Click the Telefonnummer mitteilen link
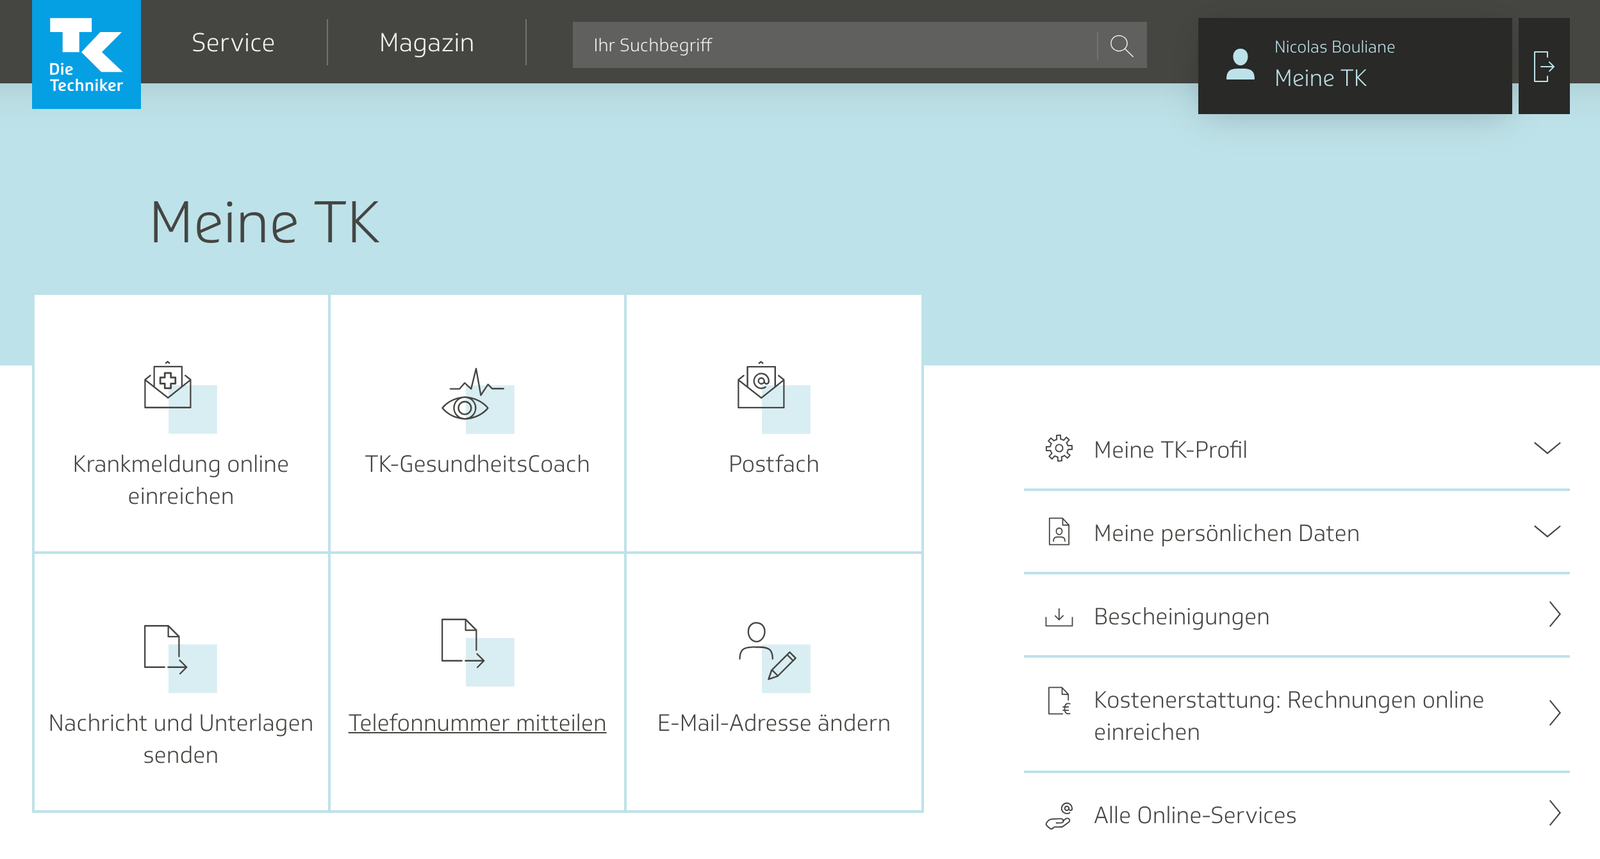The width and height of the screenshot is (1600, 859). click(x=477, y=723)
